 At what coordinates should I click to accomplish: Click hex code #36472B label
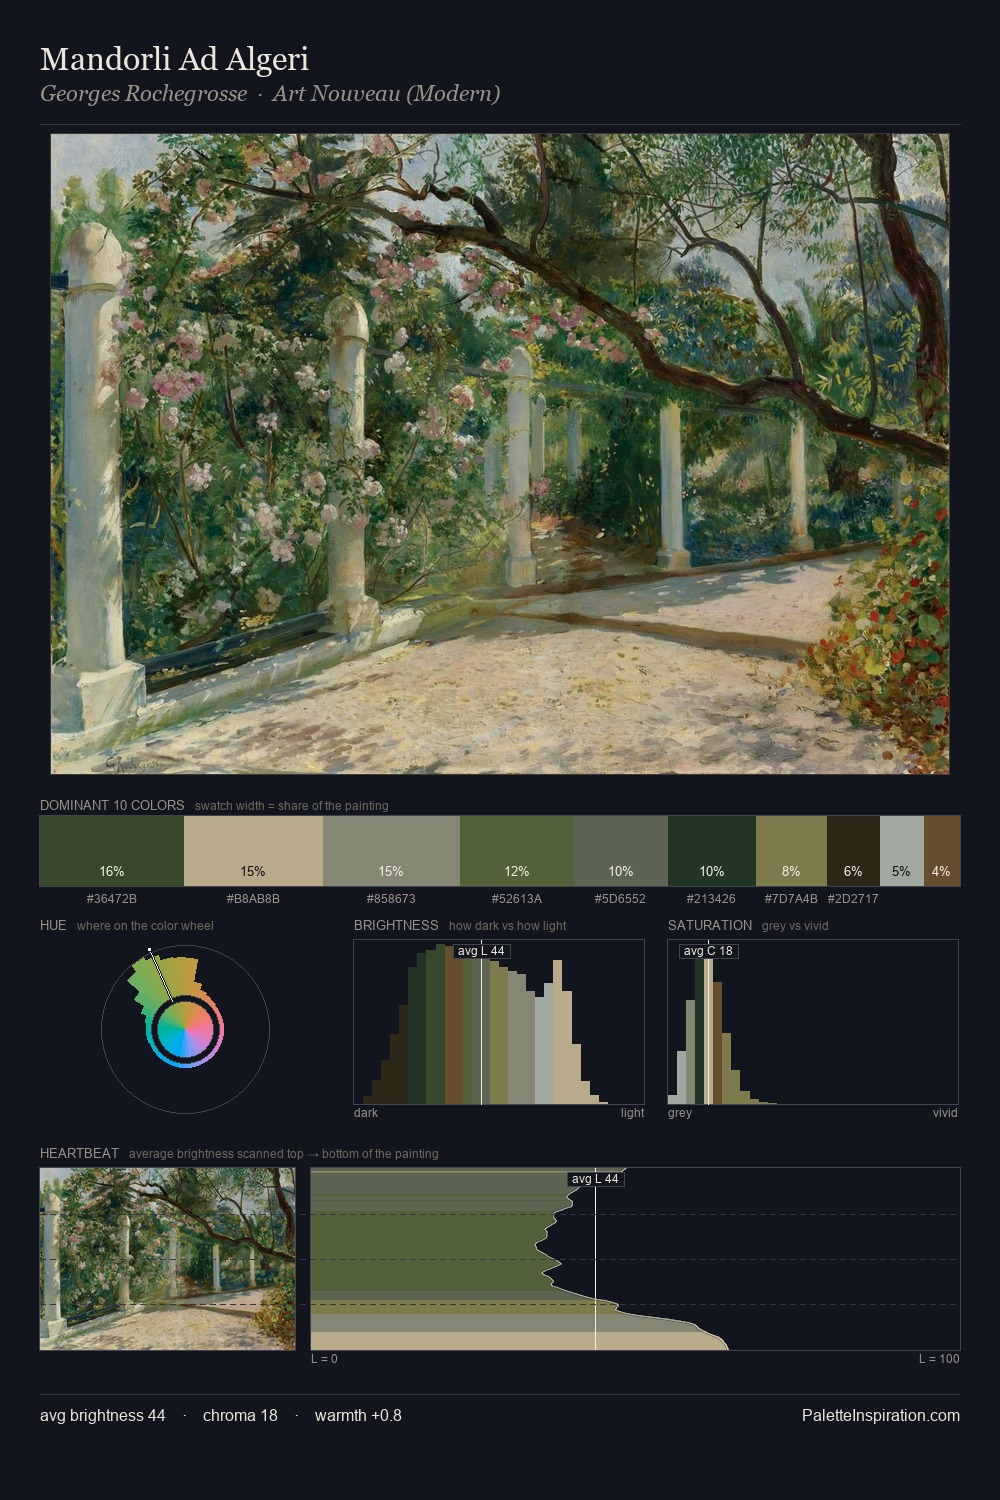click(112, 899)
